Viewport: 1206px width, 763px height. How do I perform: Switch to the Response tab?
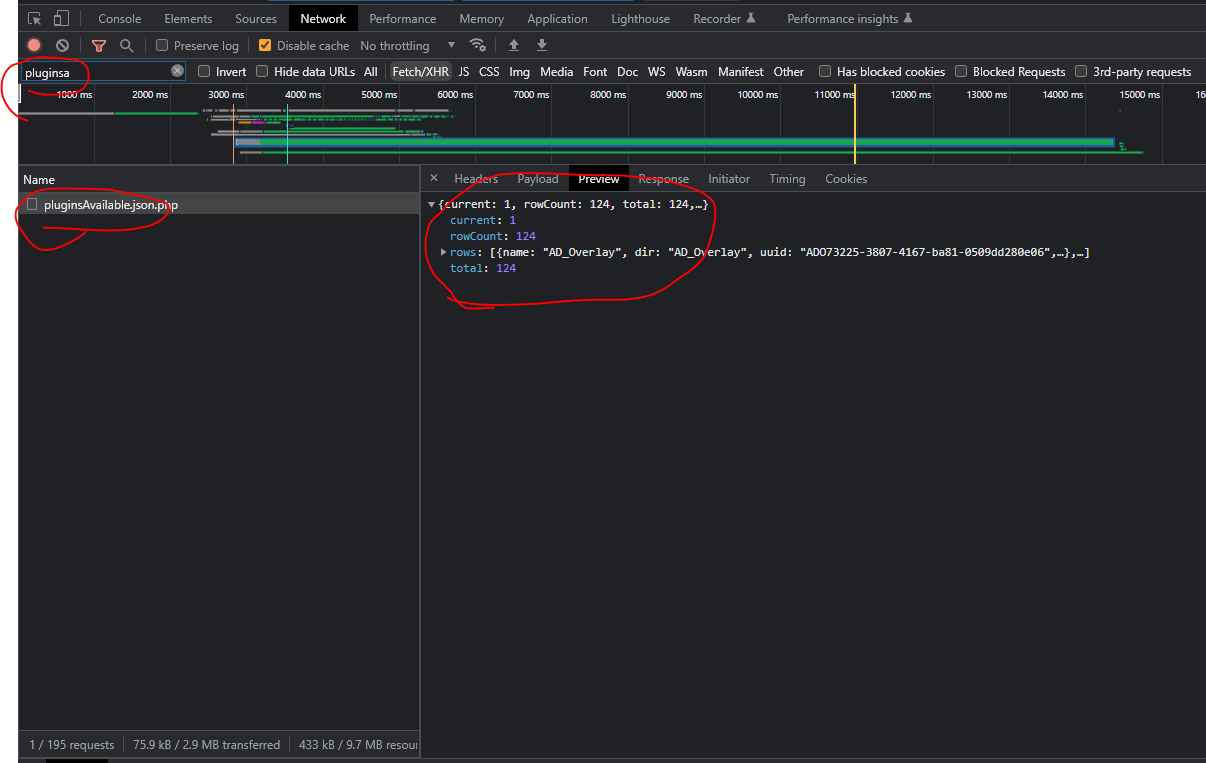[663, 178]
